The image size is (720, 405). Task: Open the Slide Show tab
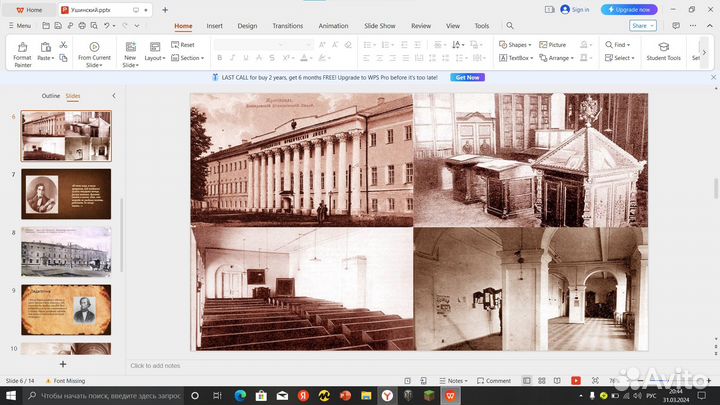click(380, 26)
